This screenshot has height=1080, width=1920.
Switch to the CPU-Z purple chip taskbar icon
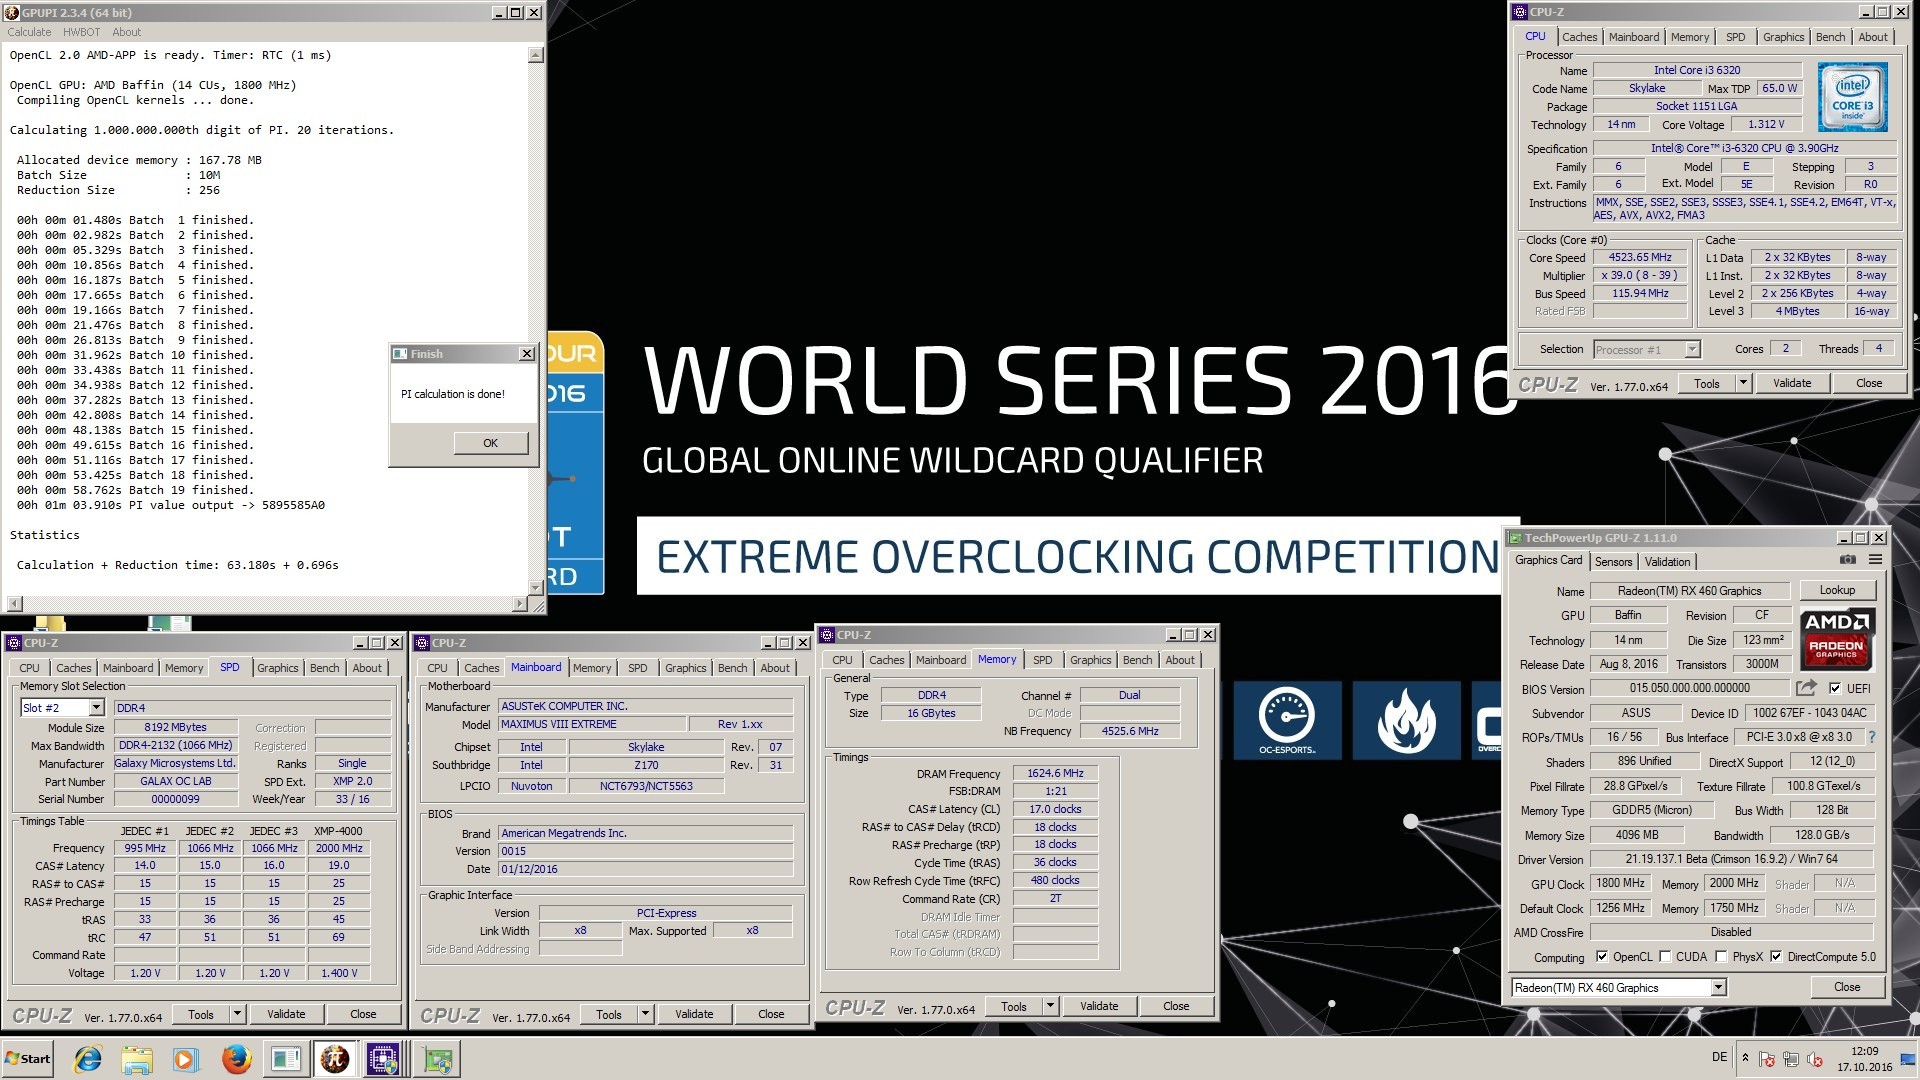point(384,1059)
